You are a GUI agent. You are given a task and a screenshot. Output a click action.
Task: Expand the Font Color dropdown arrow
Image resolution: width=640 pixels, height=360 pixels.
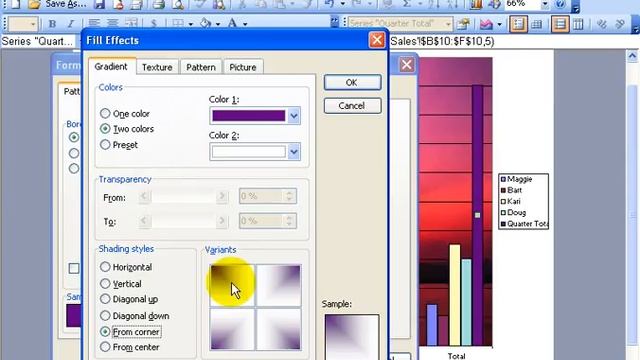pos(245,24)
